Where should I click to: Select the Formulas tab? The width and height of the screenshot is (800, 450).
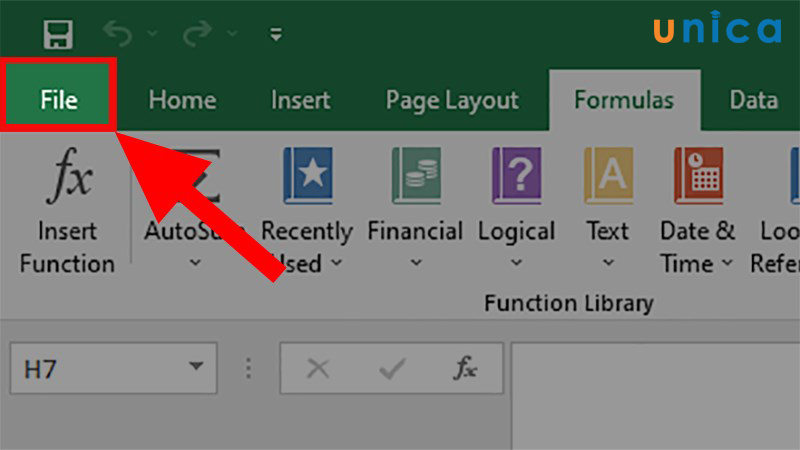coord(624,100)
